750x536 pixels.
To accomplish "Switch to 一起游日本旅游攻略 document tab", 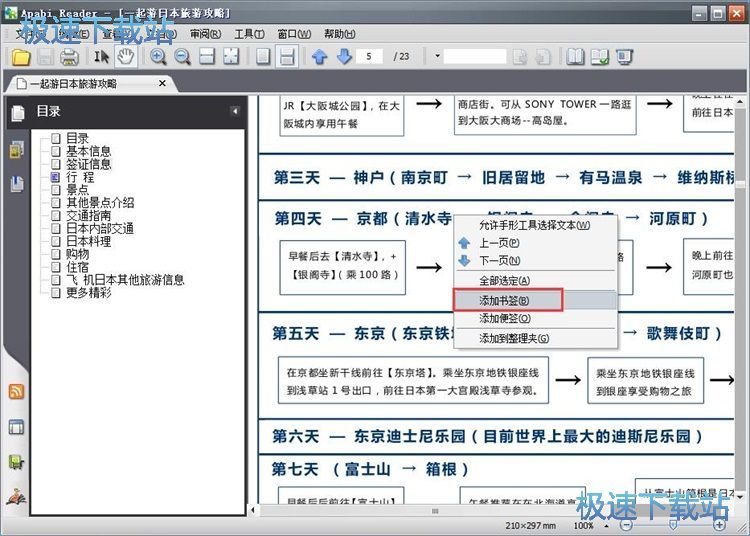I will 74,84.
